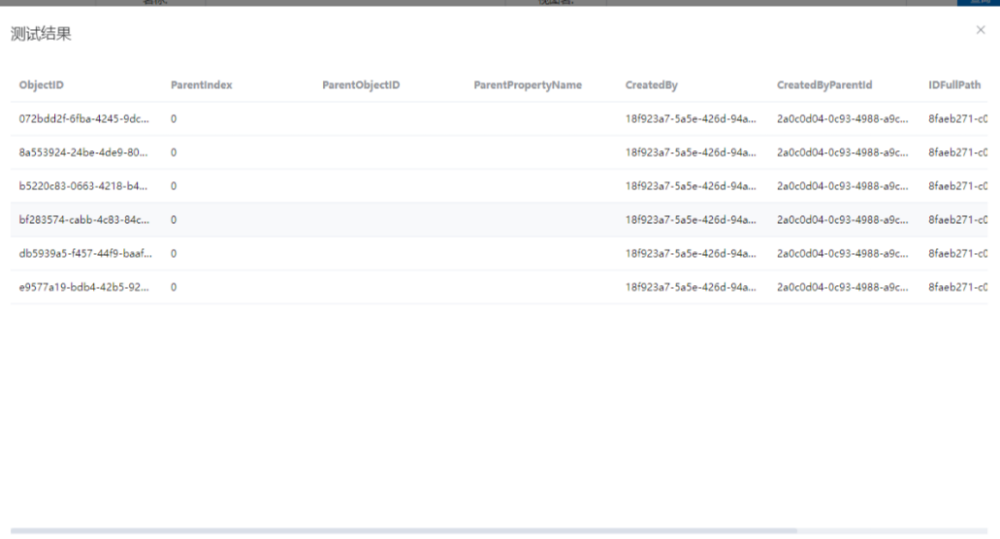Image resolution: width=1000 pixels, height=539 pixels.
Task: Click the CreatedByParentId column header
Action: (x=825, y=85)
